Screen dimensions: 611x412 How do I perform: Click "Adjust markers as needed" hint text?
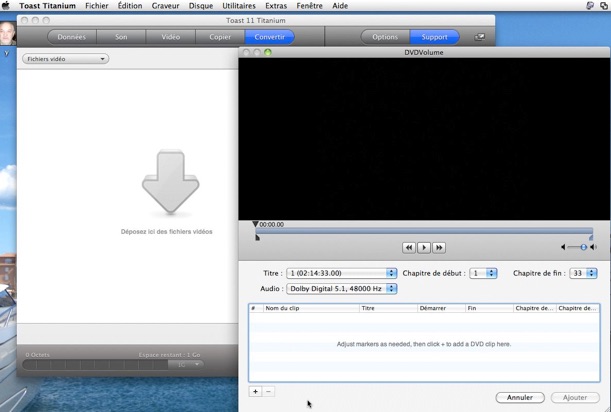coord(424,344)
